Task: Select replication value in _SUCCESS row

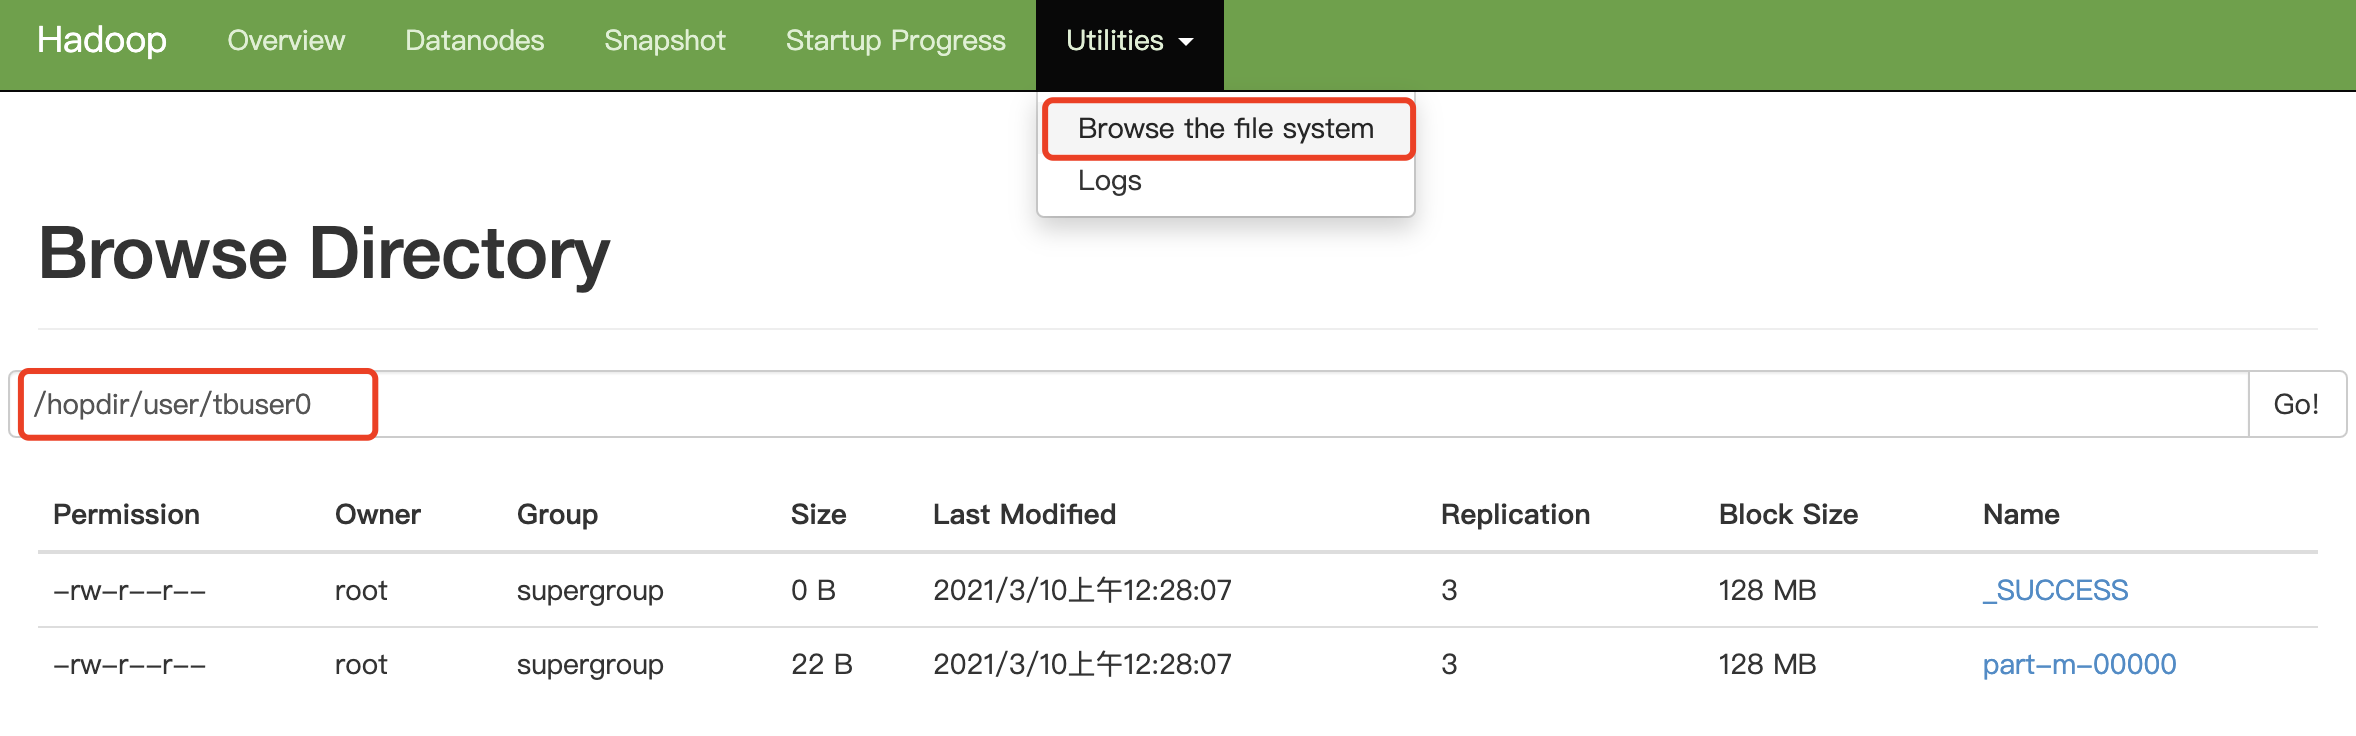Action: 1449,590
